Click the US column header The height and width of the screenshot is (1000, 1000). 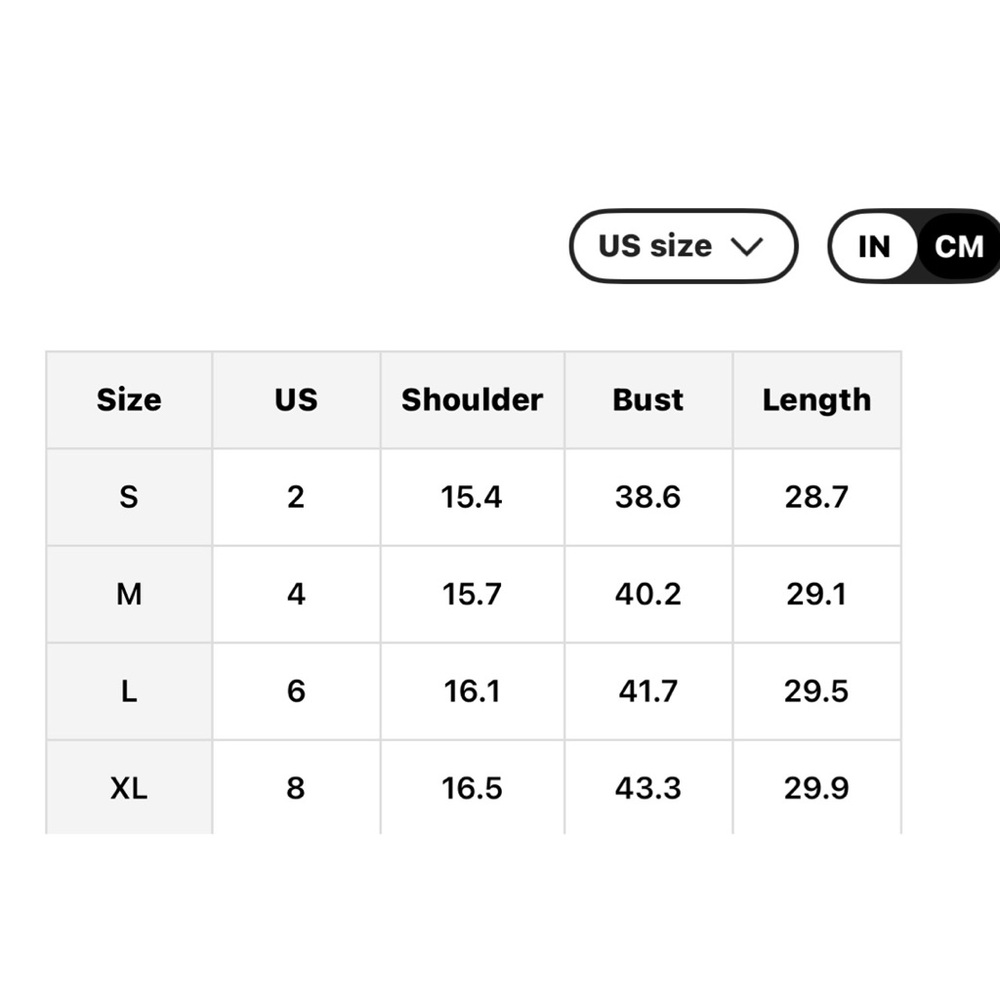pos(296,400)
